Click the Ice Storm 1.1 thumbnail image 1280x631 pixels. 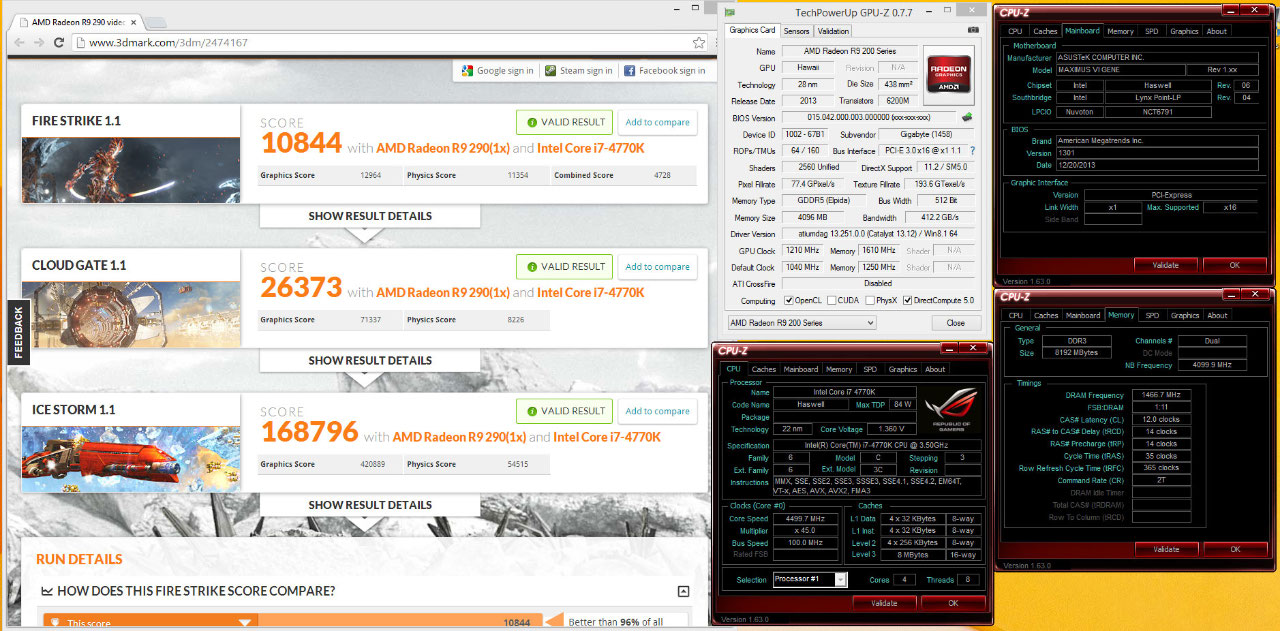coord(131,459)
